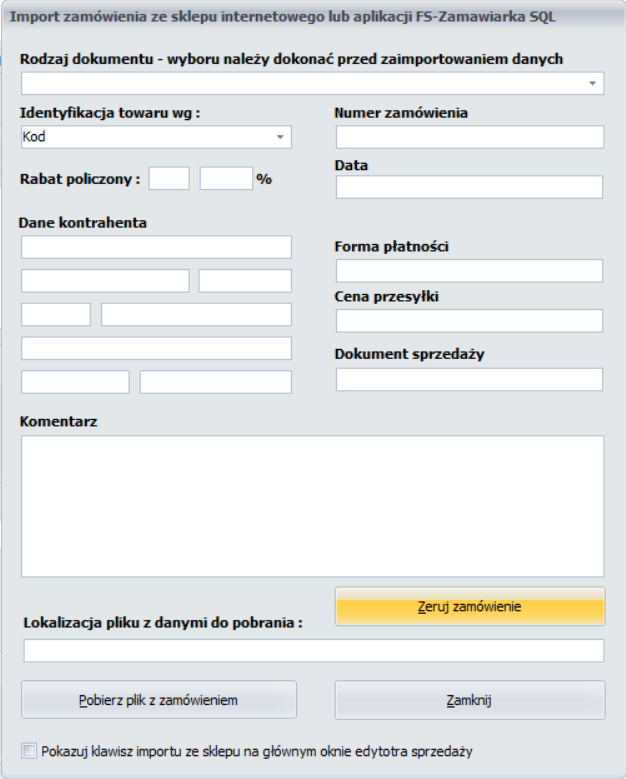Click the Zeruj zamówienie button
This screenshot has height=779, width=626.
coord(470,606)
